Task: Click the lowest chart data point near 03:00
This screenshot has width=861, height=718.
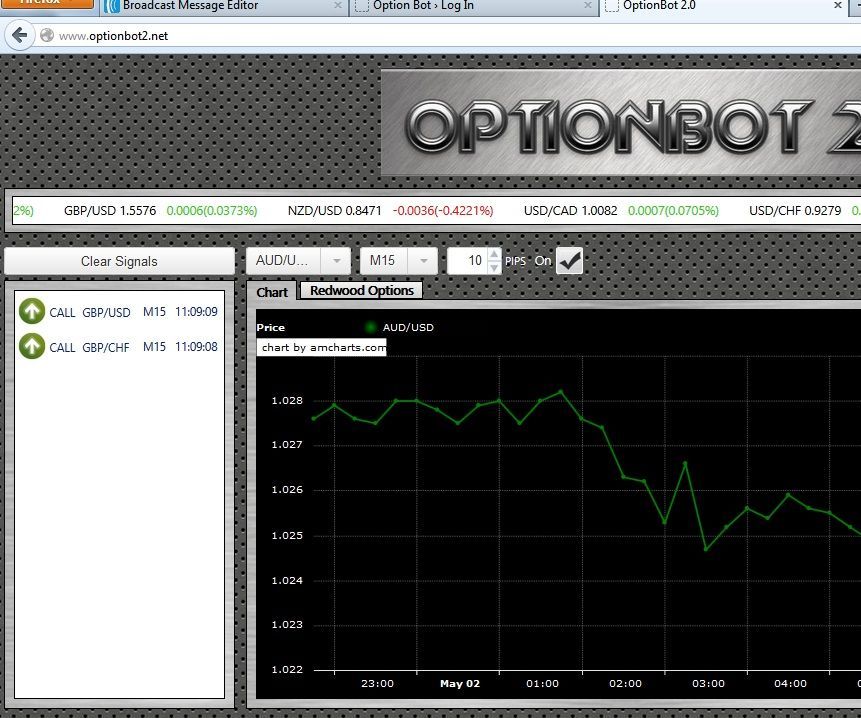Action: tap(706, 549)
